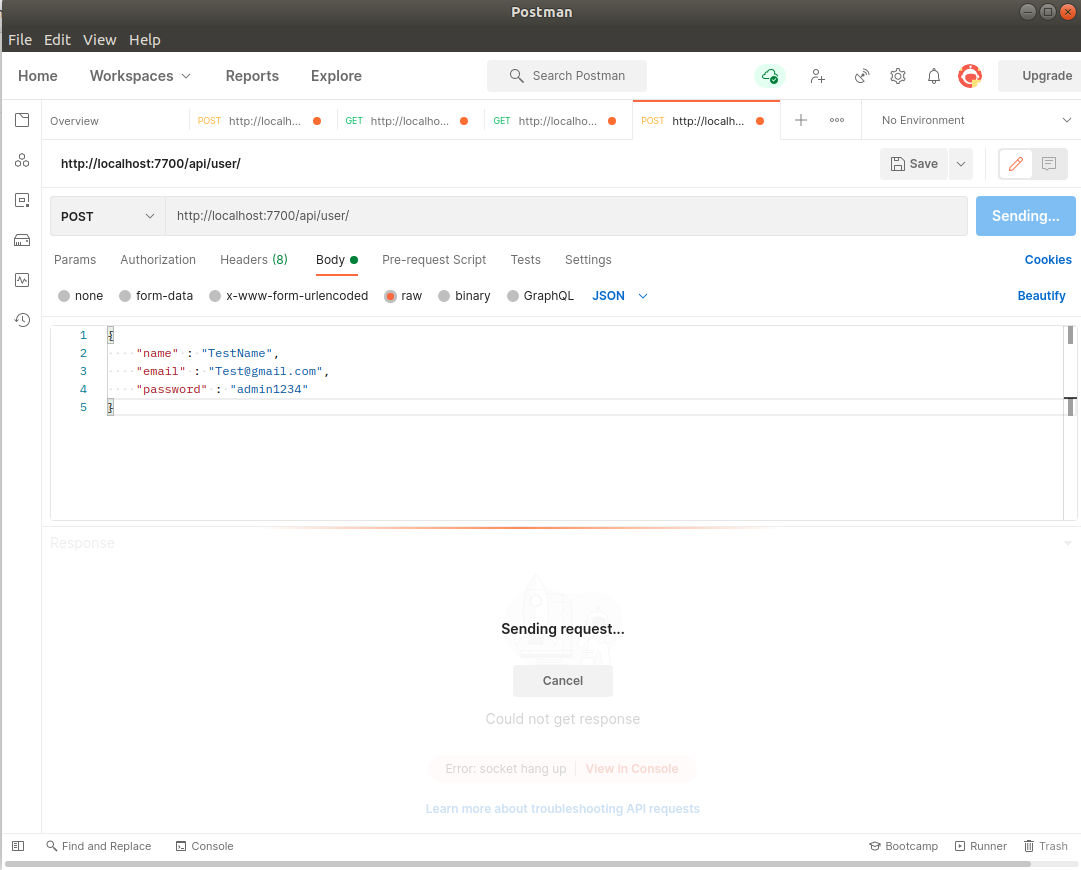1081x870 pixels.
Task: Open Bootcamp from status bar
Action: [x=904, y=846]
